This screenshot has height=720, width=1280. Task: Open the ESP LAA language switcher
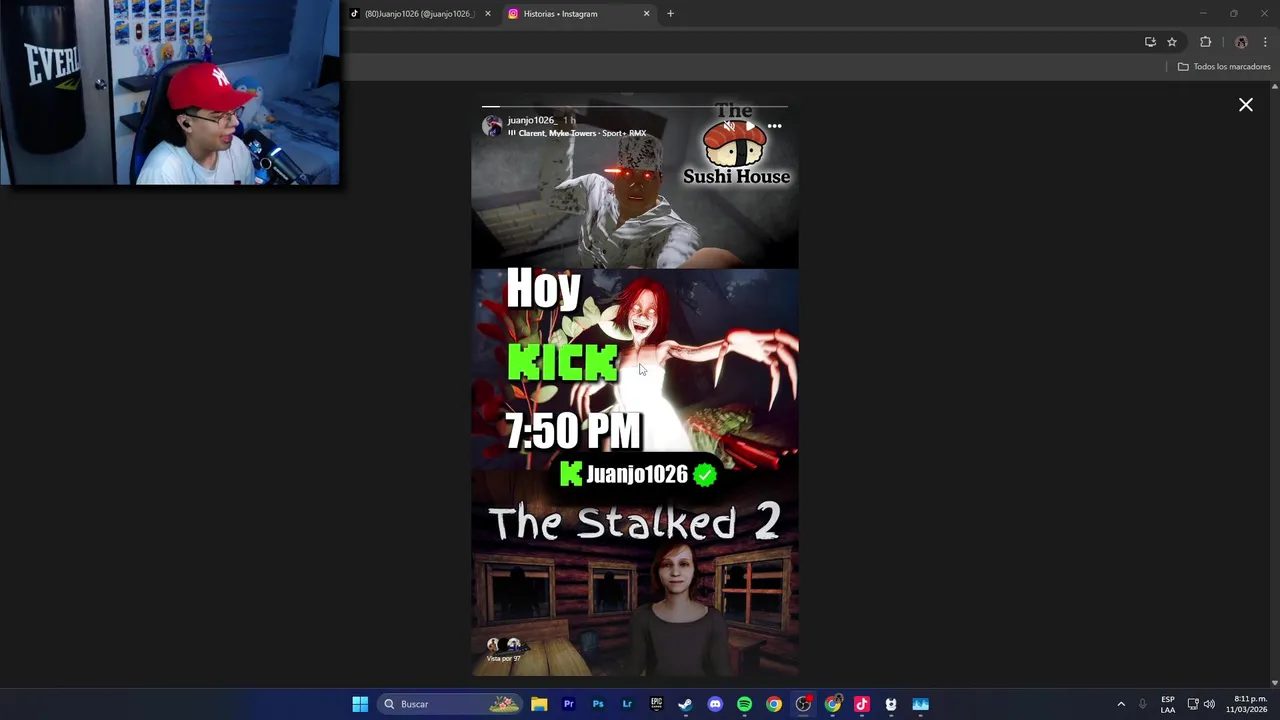click(x=1168, y=704)
